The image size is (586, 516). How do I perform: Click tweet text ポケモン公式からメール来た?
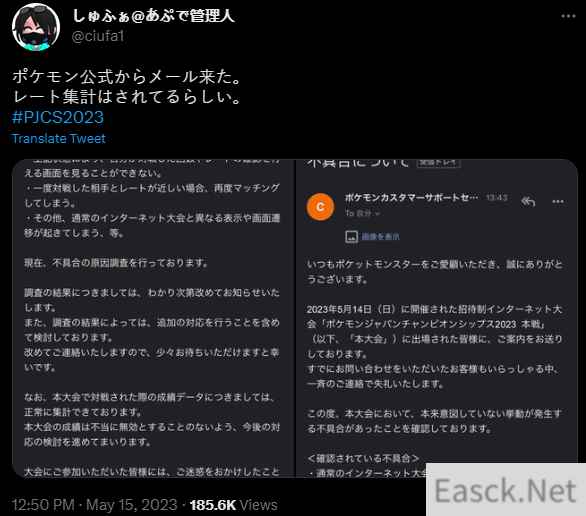[x=126, y=77]
